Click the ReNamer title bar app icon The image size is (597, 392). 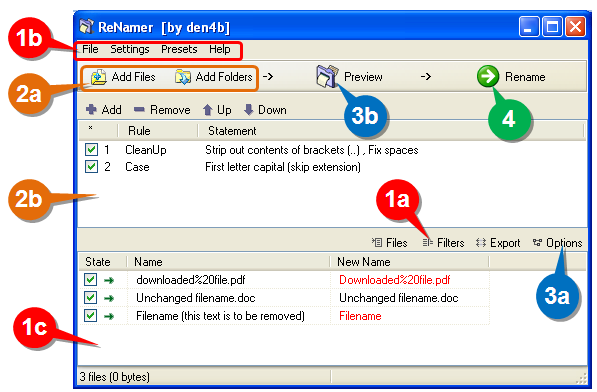coord(87,27)
